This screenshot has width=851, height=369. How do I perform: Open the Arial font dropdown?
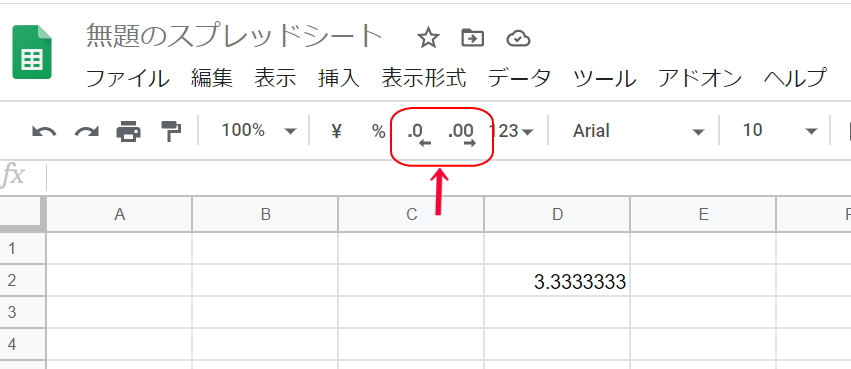tap(638, 131)
